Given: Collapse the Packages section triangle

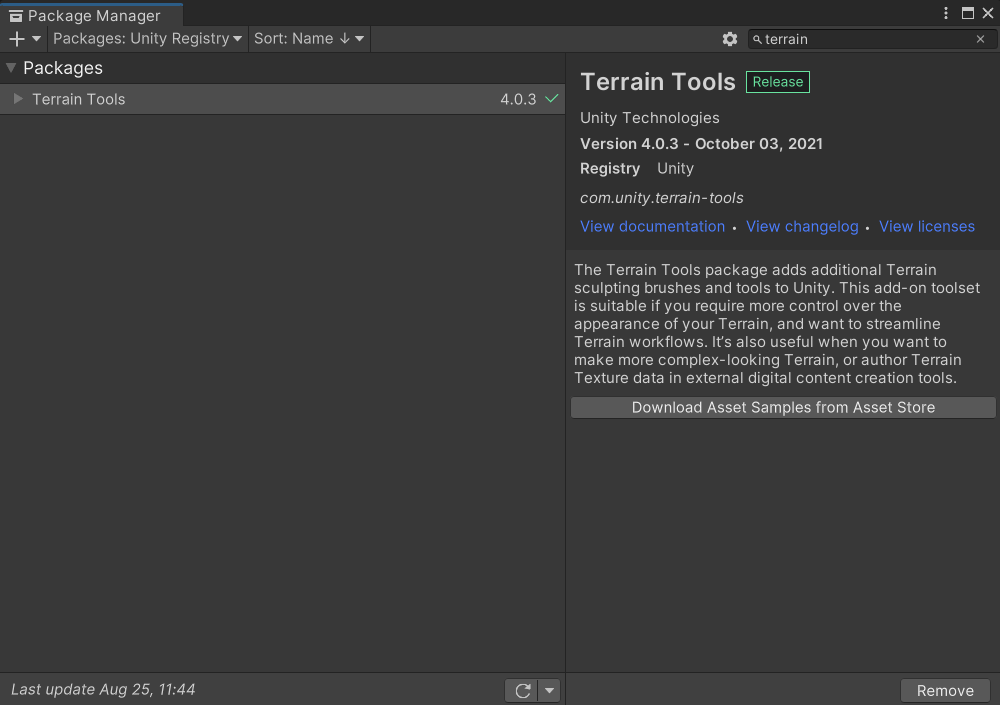Looking at the screenshot, I should (x=11, y=68).
